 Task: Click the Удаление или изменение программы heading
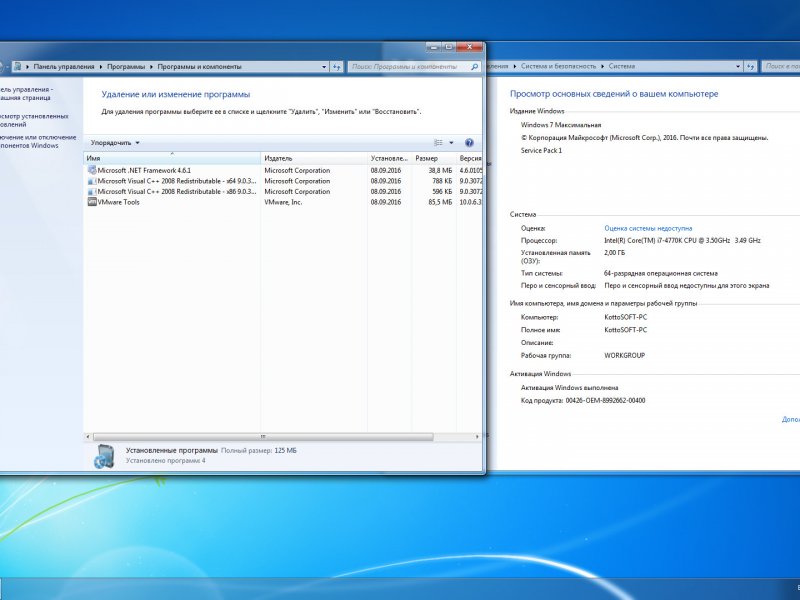click(x=176, y=94)
